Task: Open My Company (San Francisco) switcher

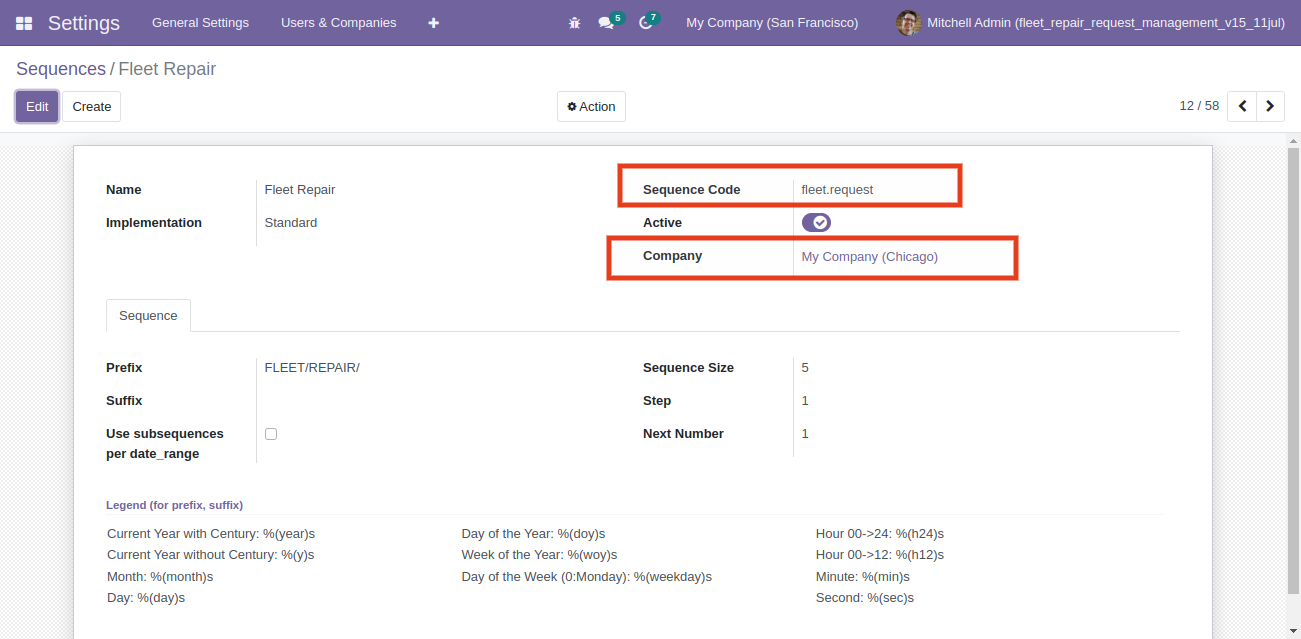Action: click(x=772, y=22)
